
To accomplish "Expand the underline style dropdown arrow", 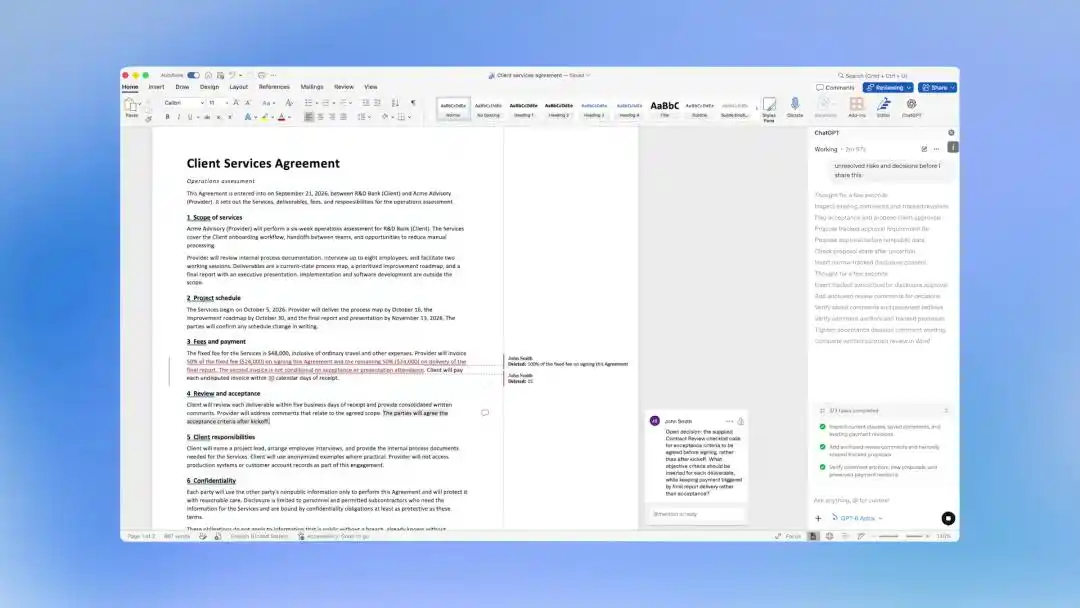I will pos(198,117).
